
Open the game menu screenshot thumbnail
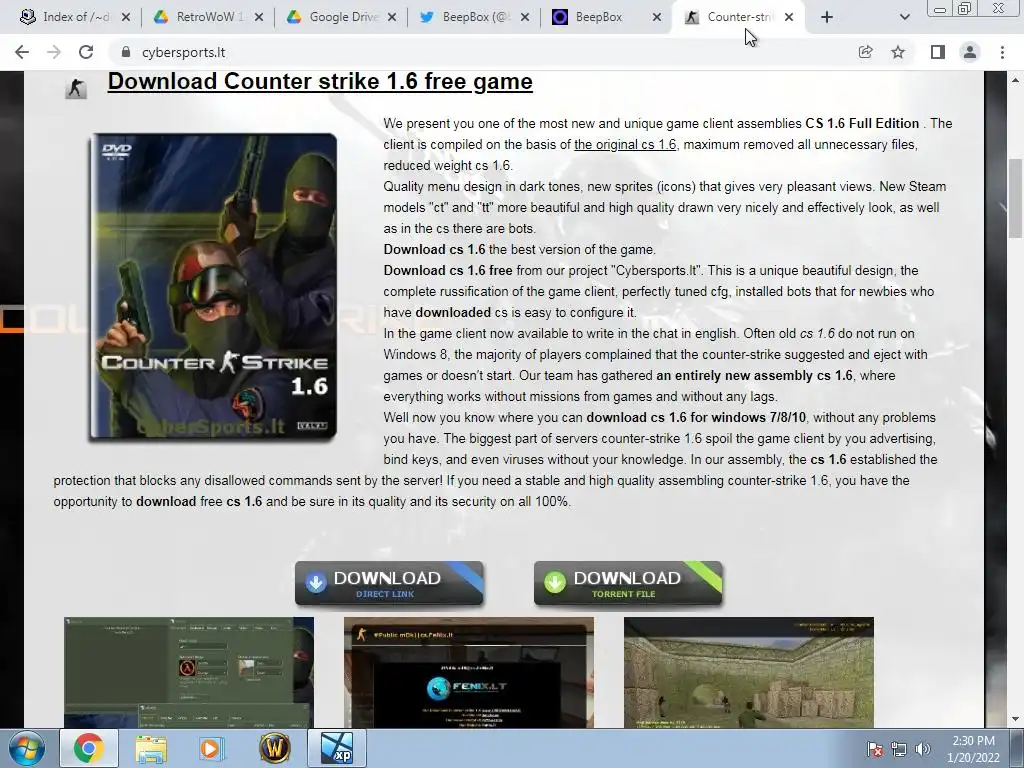(189, 673)
